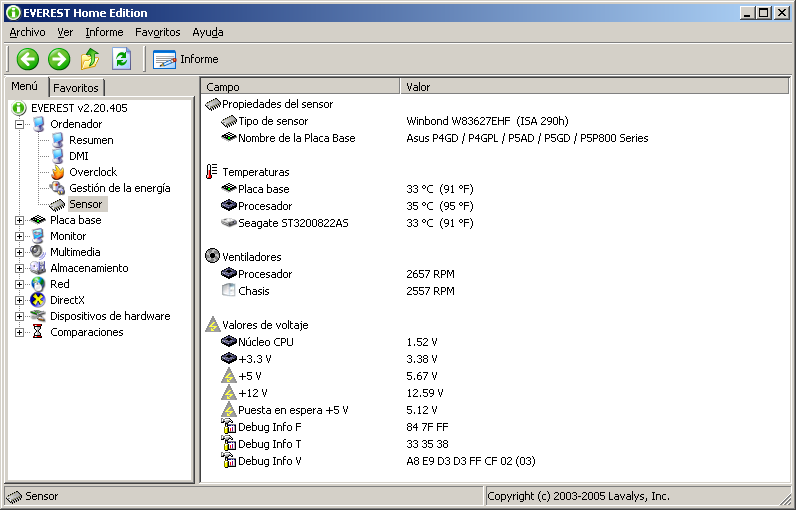
Task: Expand the Dispositivos de hardware node
Action: tap(19, 316)
